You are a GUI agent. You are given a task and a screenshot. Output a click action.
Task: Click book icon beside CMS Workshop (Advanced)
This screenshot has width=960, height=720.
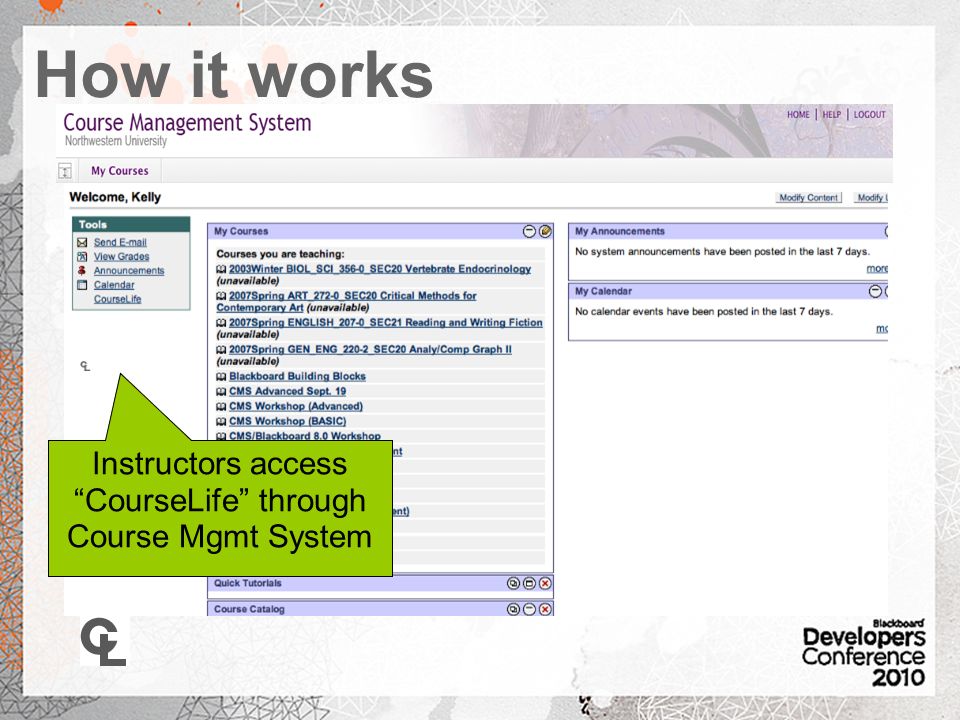click(x=222, y=407)
